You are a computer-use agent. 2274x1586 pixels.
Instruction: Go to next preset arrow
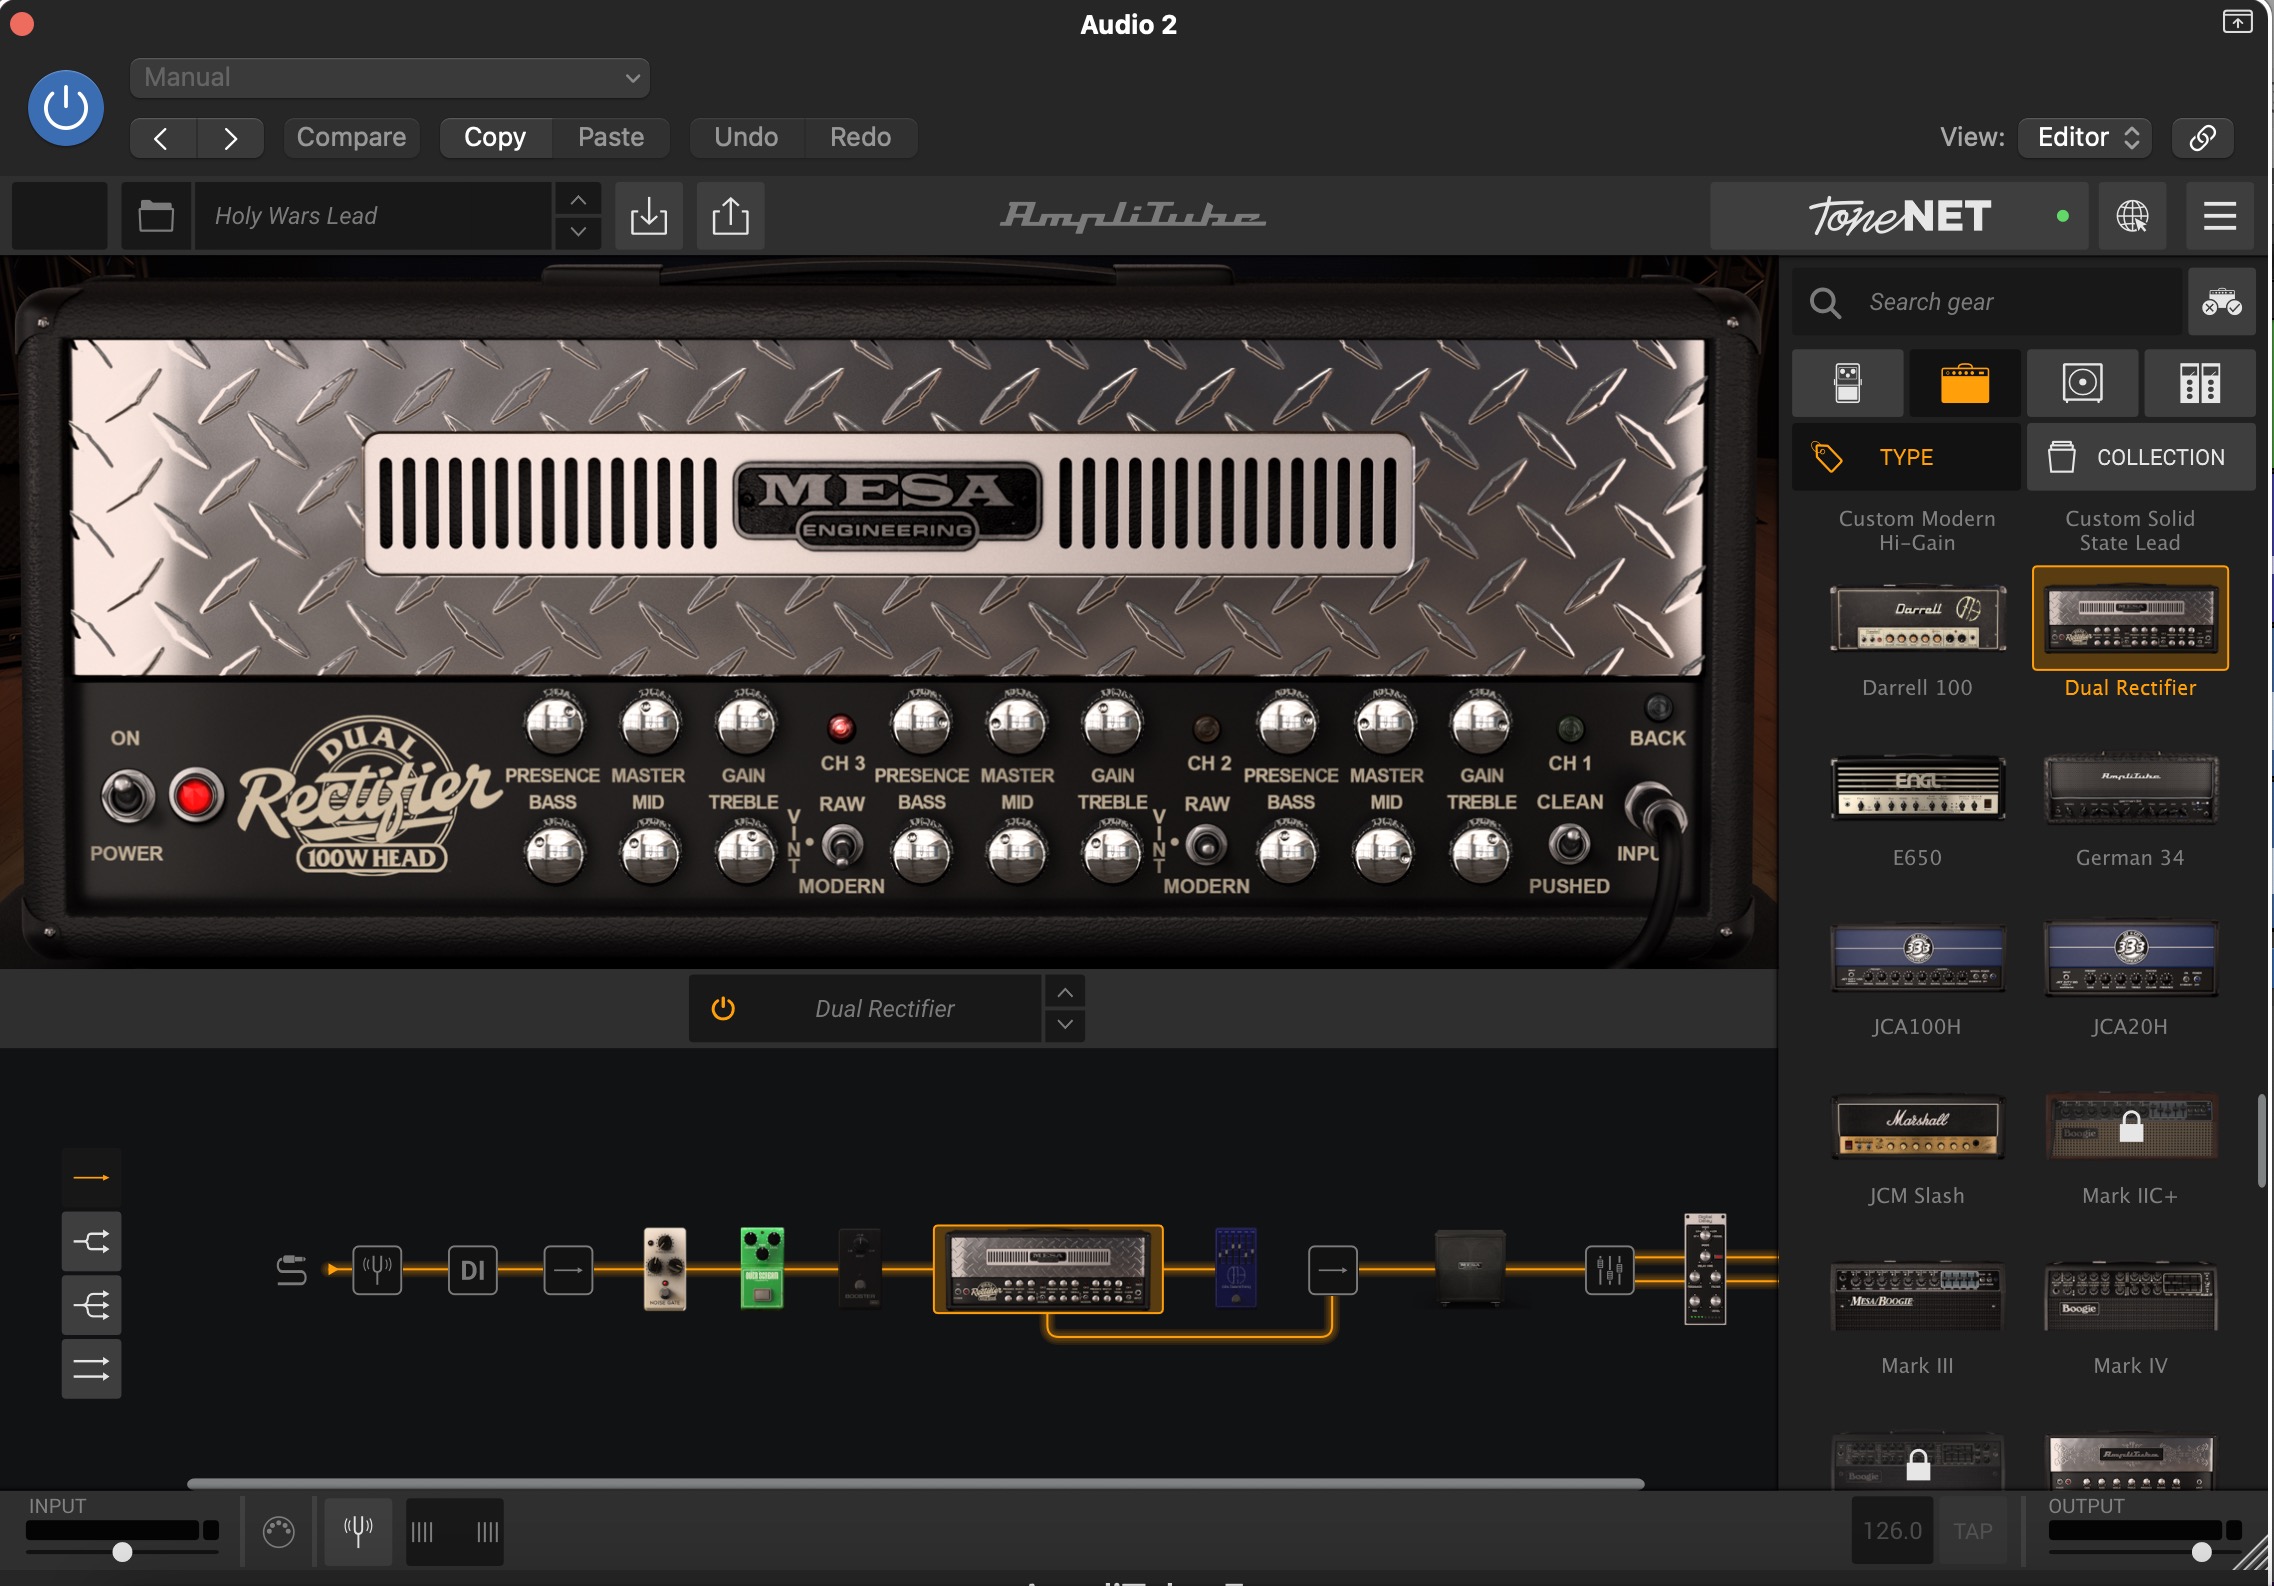(230, 137)
